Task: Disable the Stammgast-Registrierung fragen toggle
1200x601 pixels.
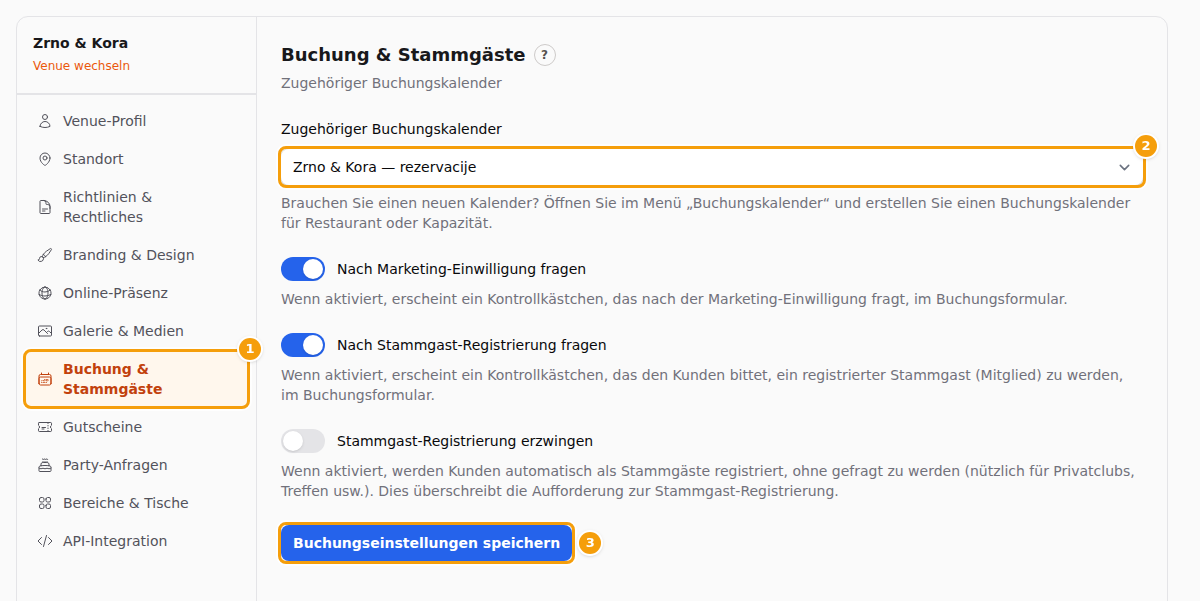Action: tap(303, 345)
